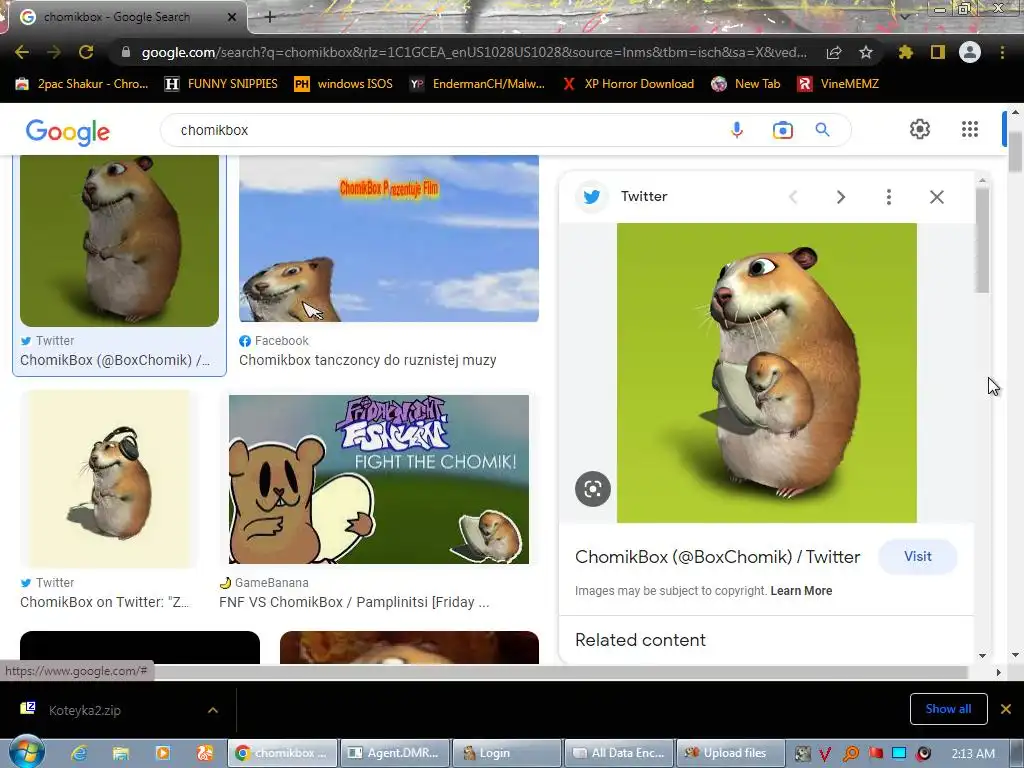This screenshot has height=768, width=1024.
Task: Submit search with the magnifier icon
Action: coord(822,130)
